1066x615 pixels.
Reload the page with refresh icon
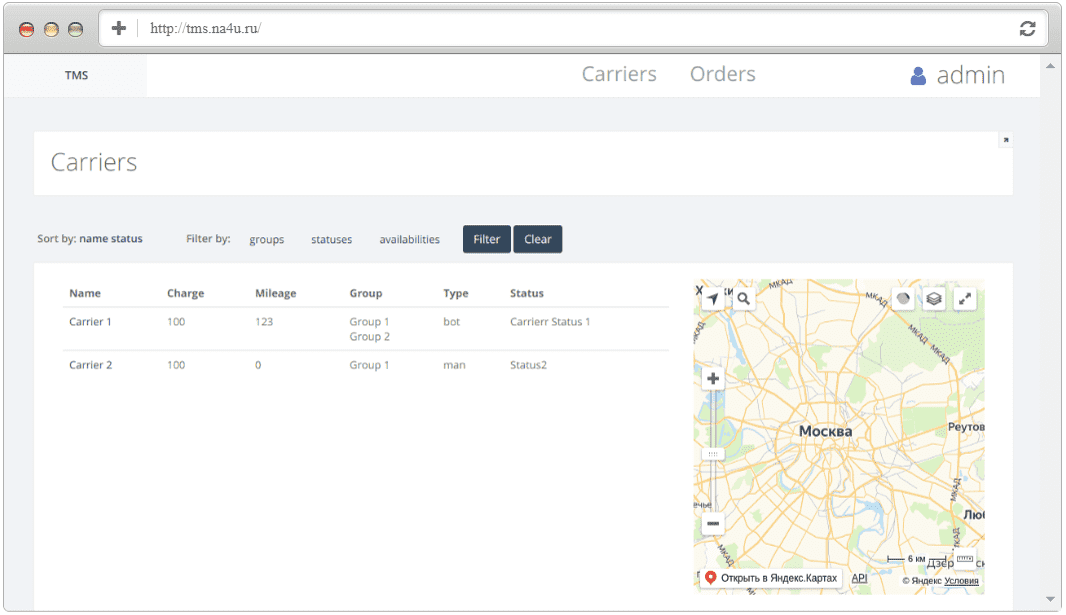1027,29
